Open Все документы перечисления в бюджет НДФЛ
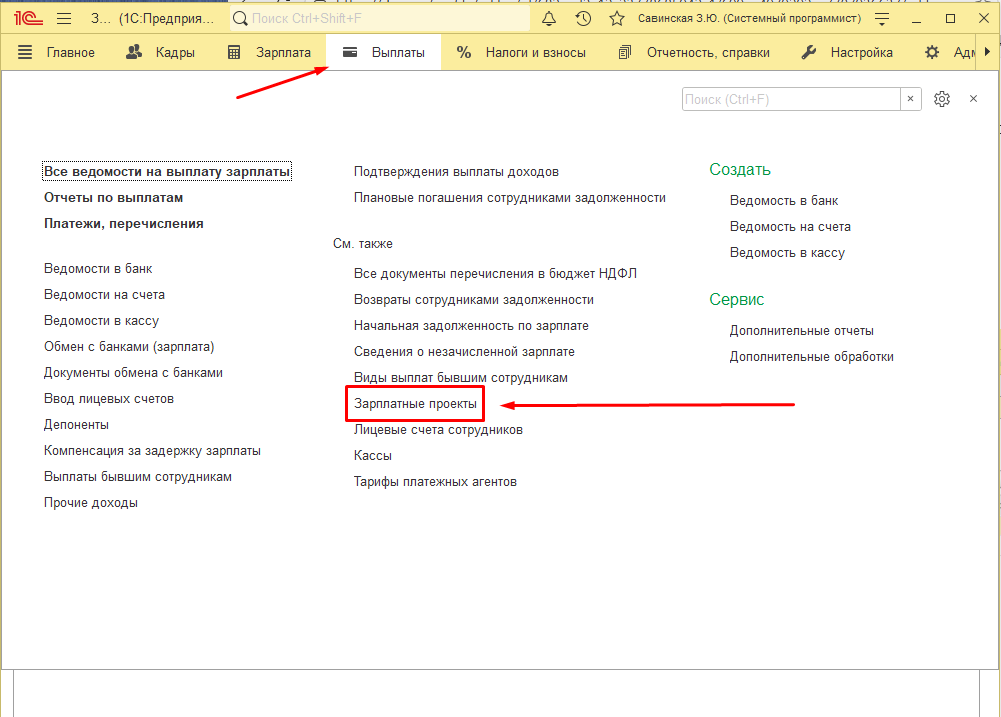1001x717 pixels. click(495, 273)
